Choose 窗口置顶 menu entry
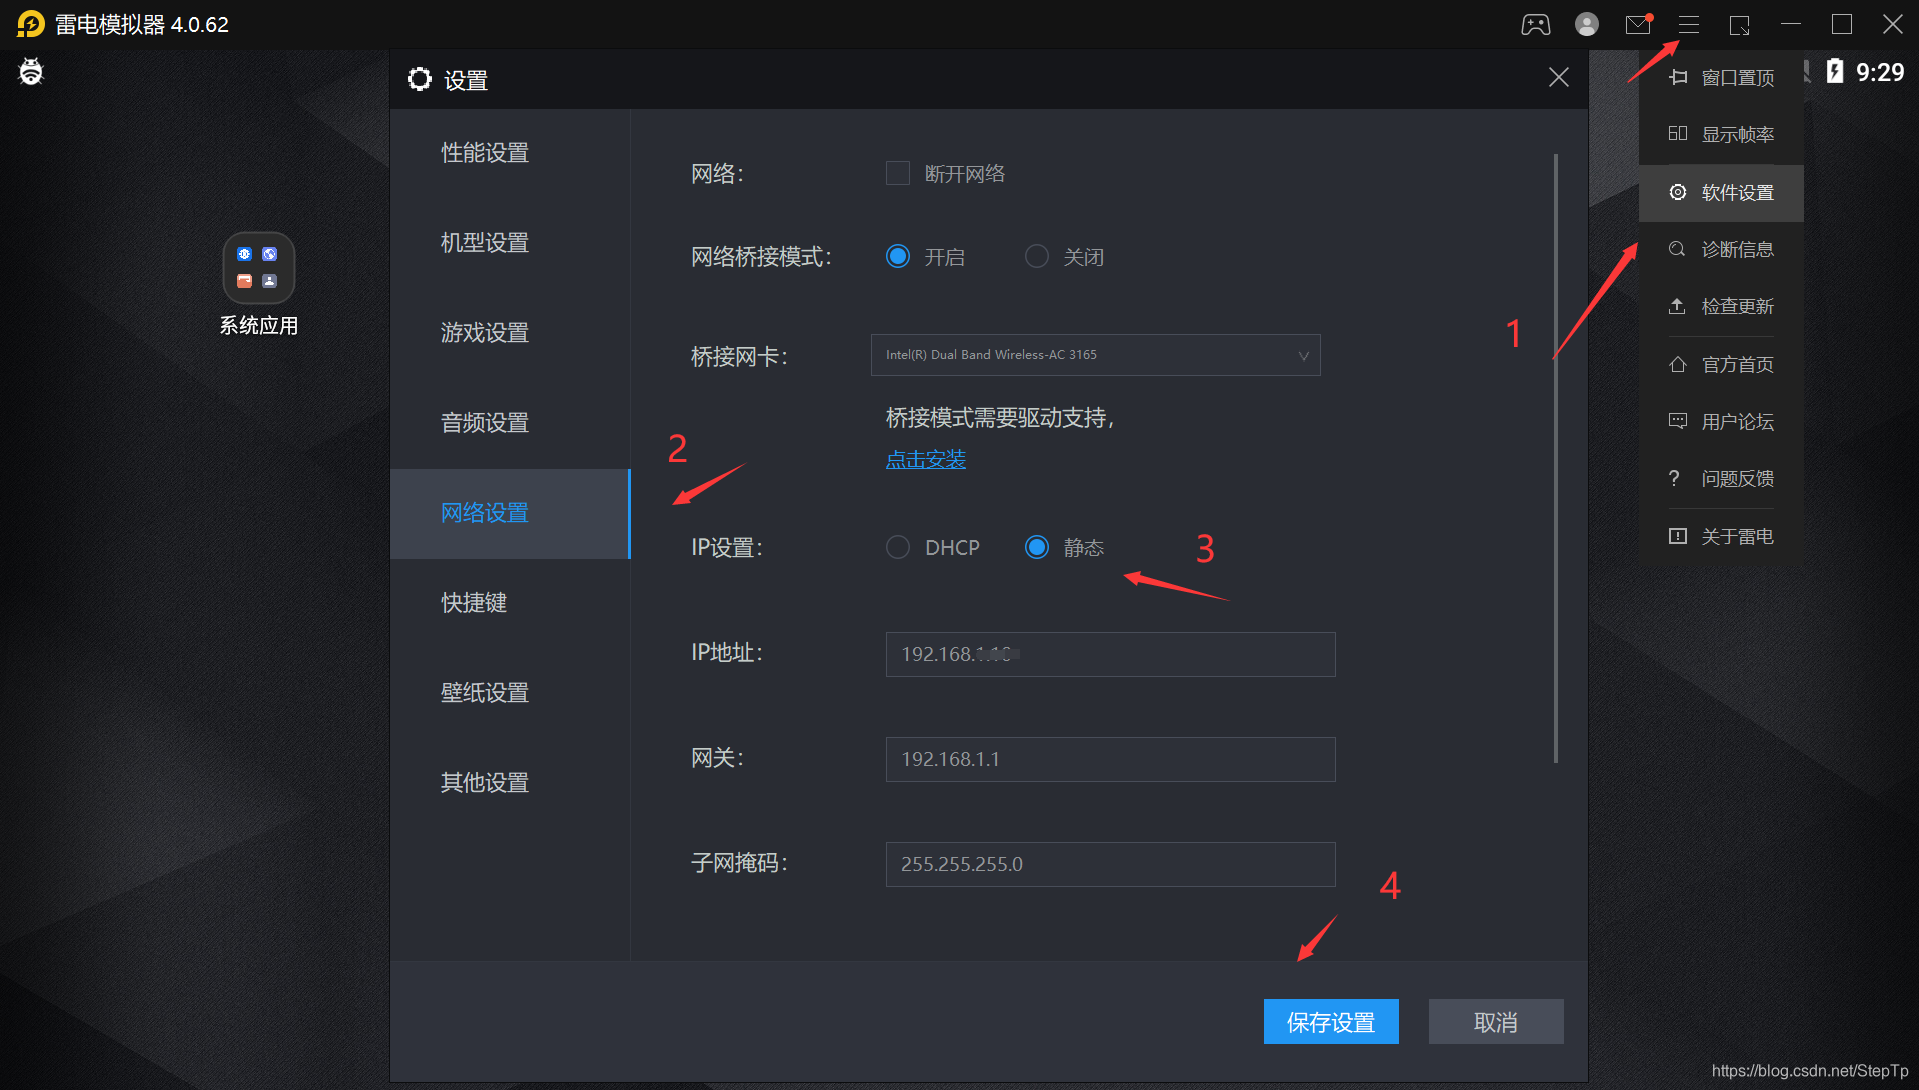This screenshot has height=1090, width=1919. (x=1721, y=78)
